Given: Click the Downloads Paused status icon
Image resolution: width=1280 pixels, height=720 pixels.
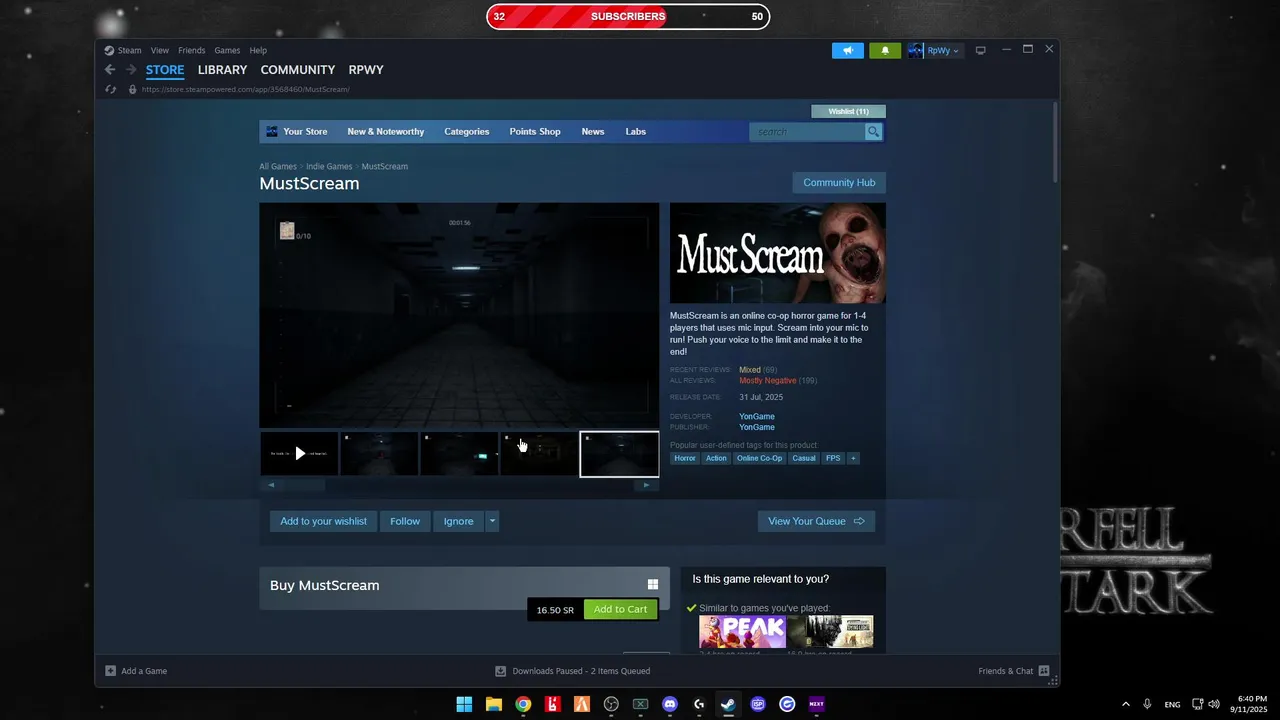Looking at the screenshot, I should (x=501, y=671).
